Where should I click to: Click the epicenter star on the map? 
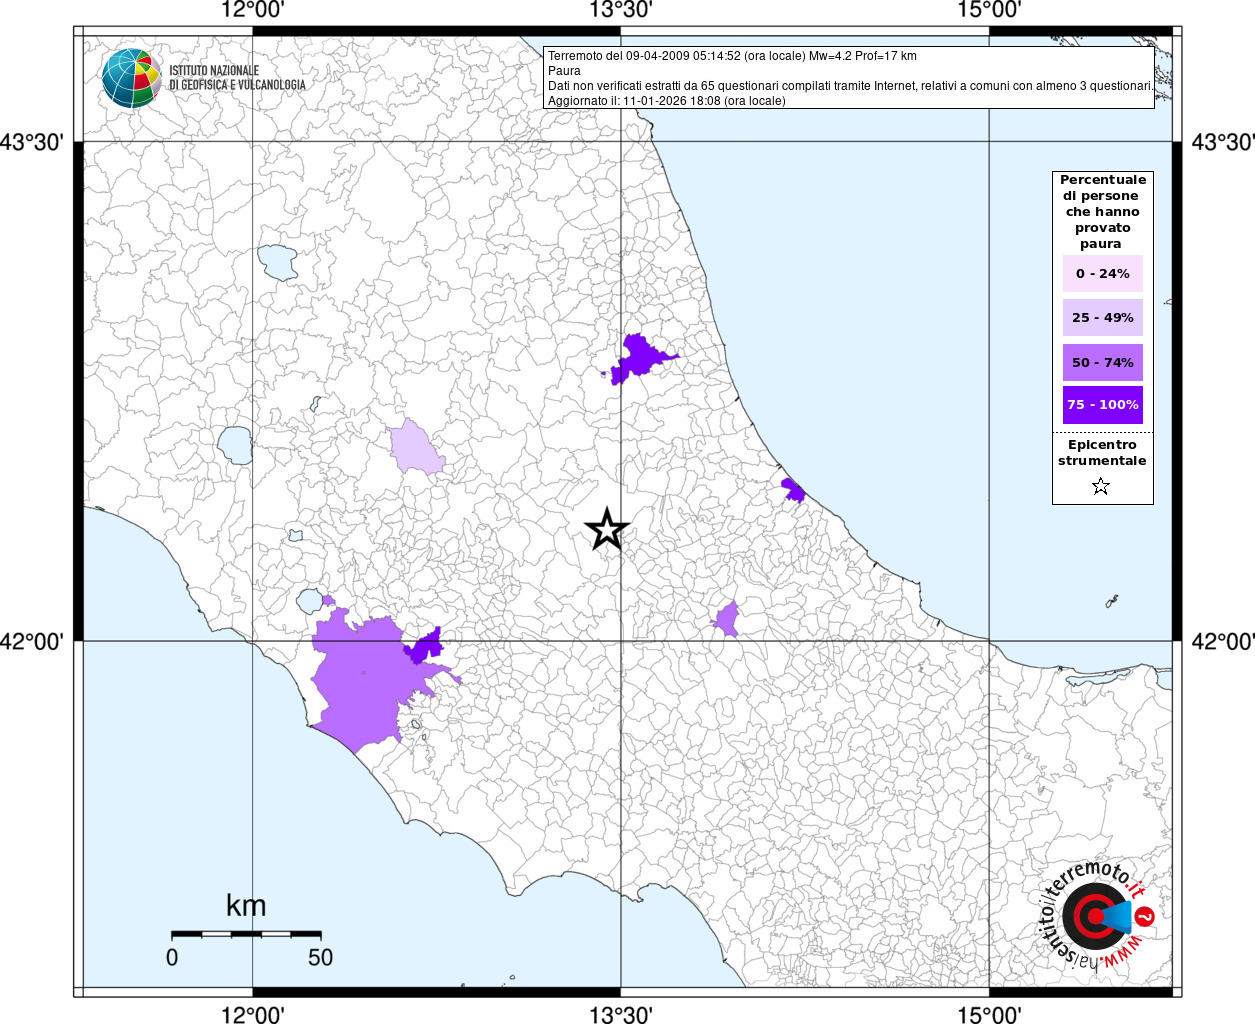606,529
